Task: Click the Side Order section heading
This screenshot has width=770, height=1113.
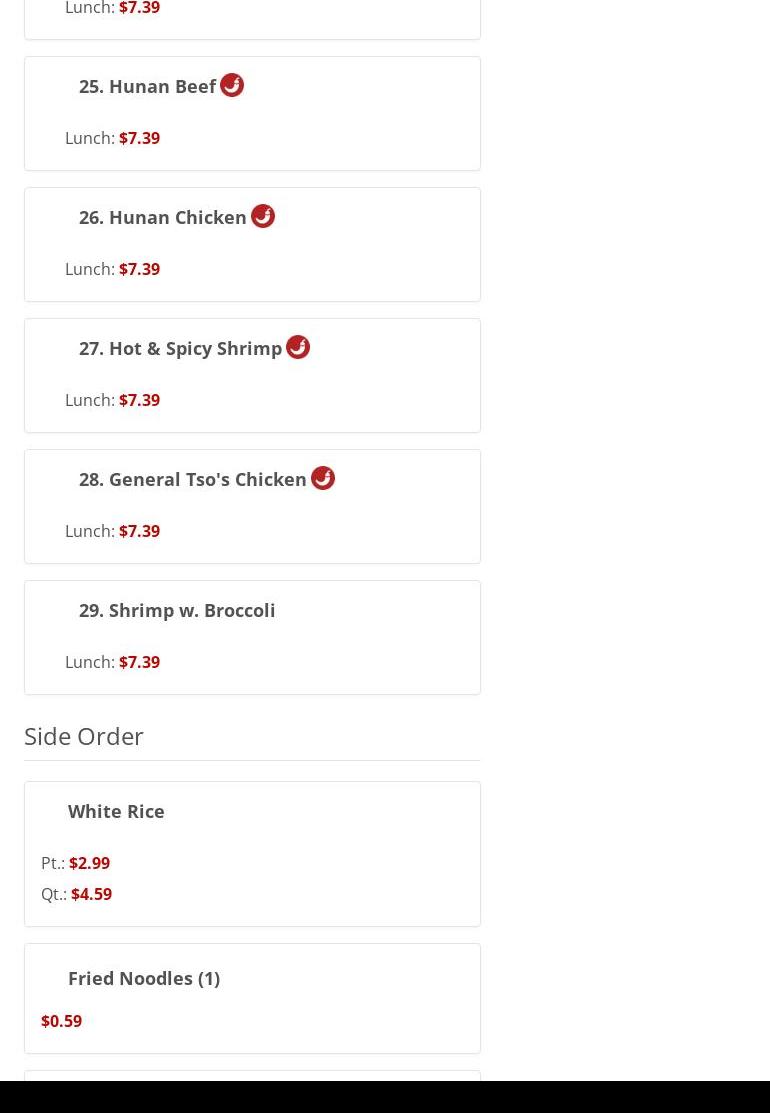Action: coord(84,736)
